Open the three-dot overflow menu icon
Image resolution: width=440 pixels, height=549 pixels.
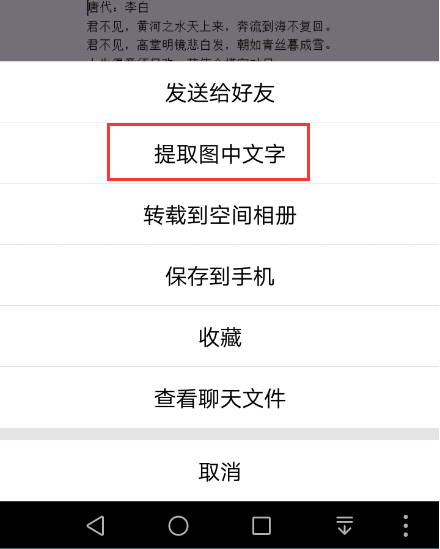point(405,526)
